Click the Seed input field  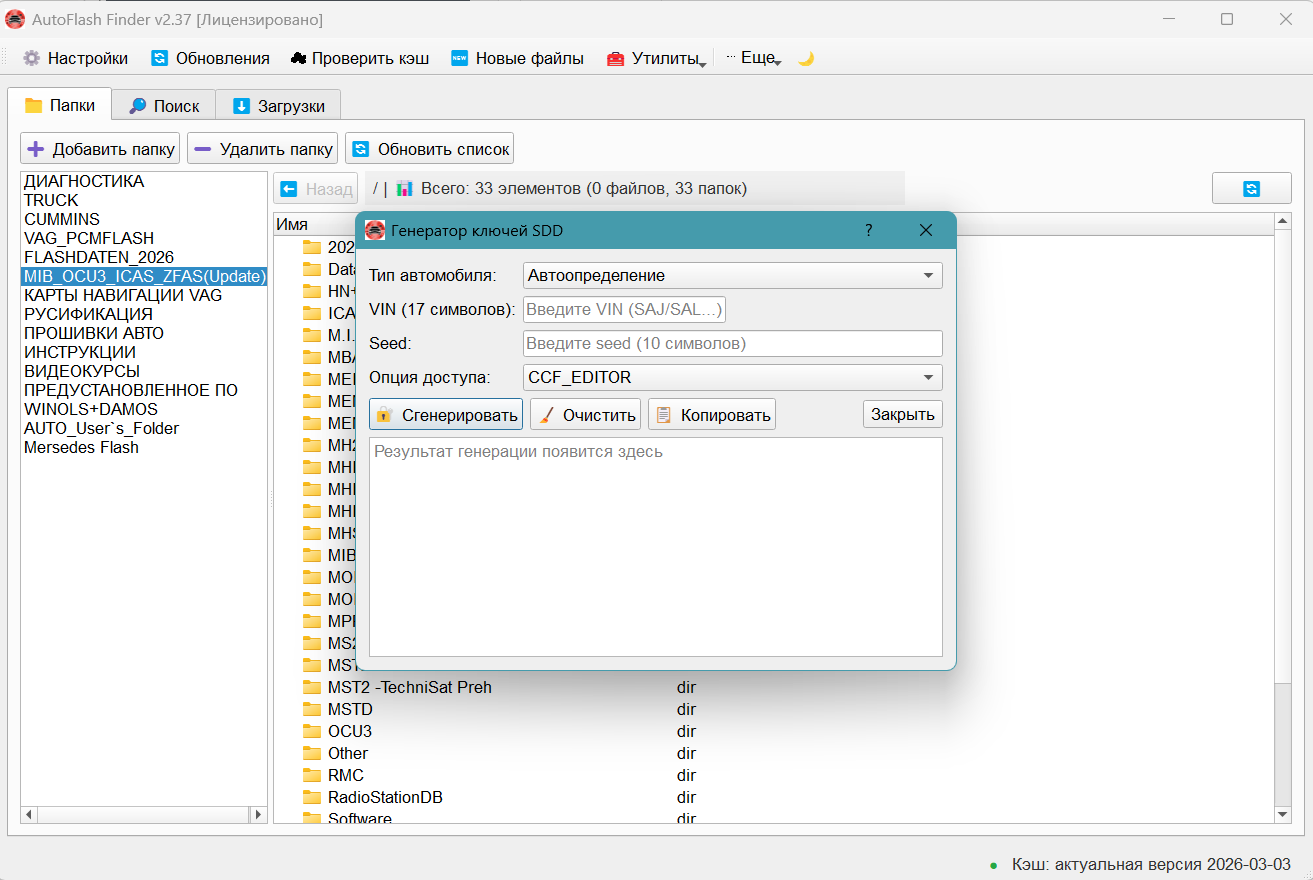[733, 343]
